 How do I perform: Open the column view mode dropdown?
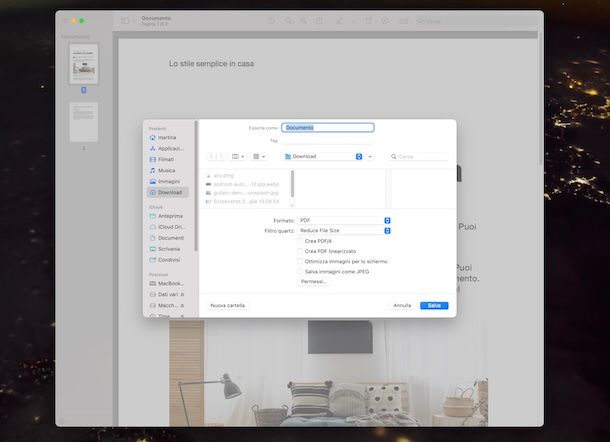pos(238,156)
